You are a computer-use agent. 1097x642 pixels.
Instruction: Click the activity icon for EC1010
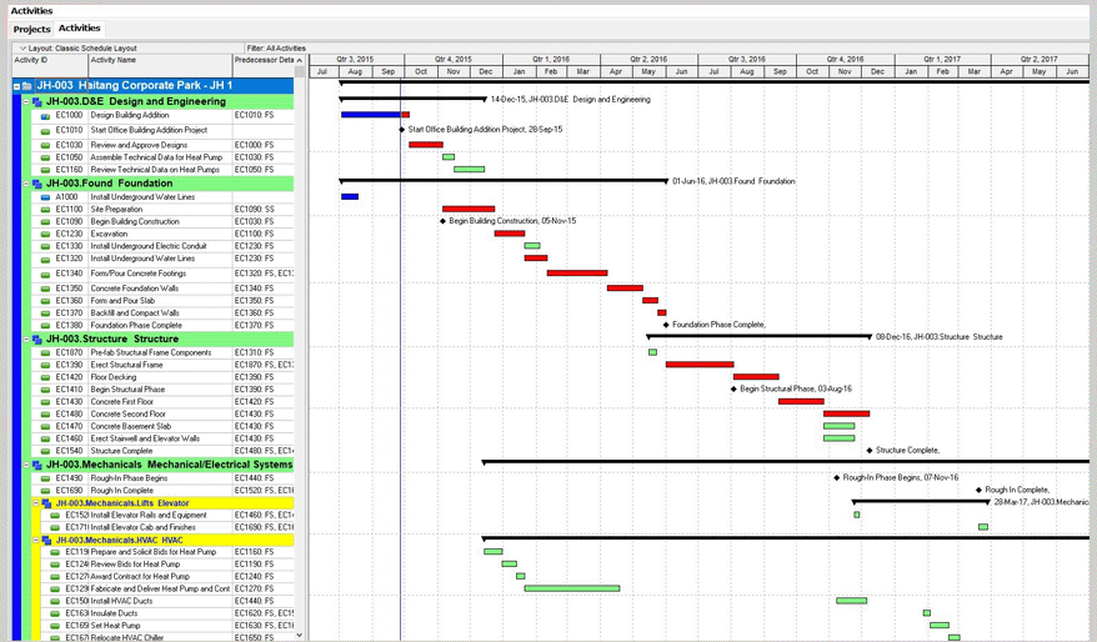[x=45, y=131]
